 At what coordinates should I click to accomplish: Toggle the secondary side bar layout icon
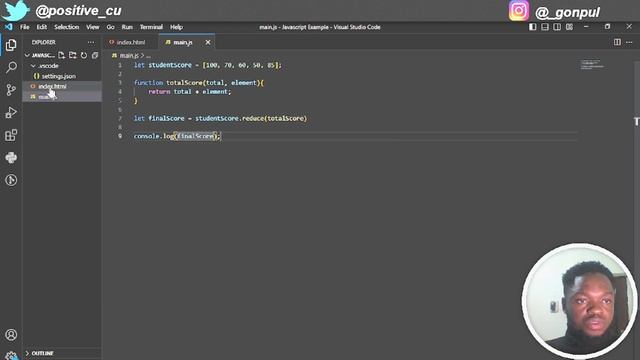click(557, 27)
